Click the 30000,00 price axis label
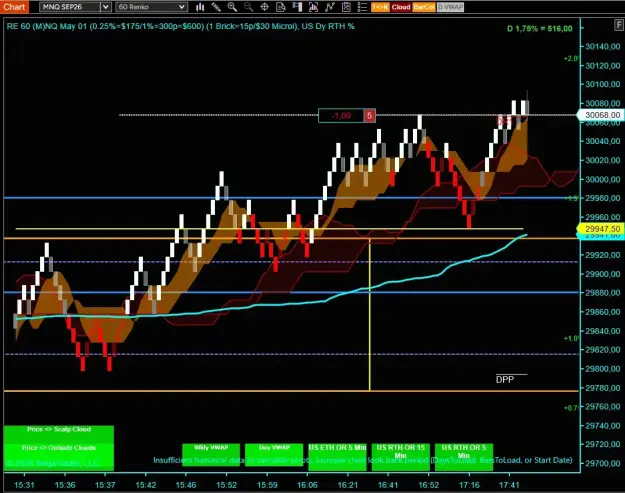Viewport: 625px width, 493px height. pyautogui.click(x=603, y=179)
